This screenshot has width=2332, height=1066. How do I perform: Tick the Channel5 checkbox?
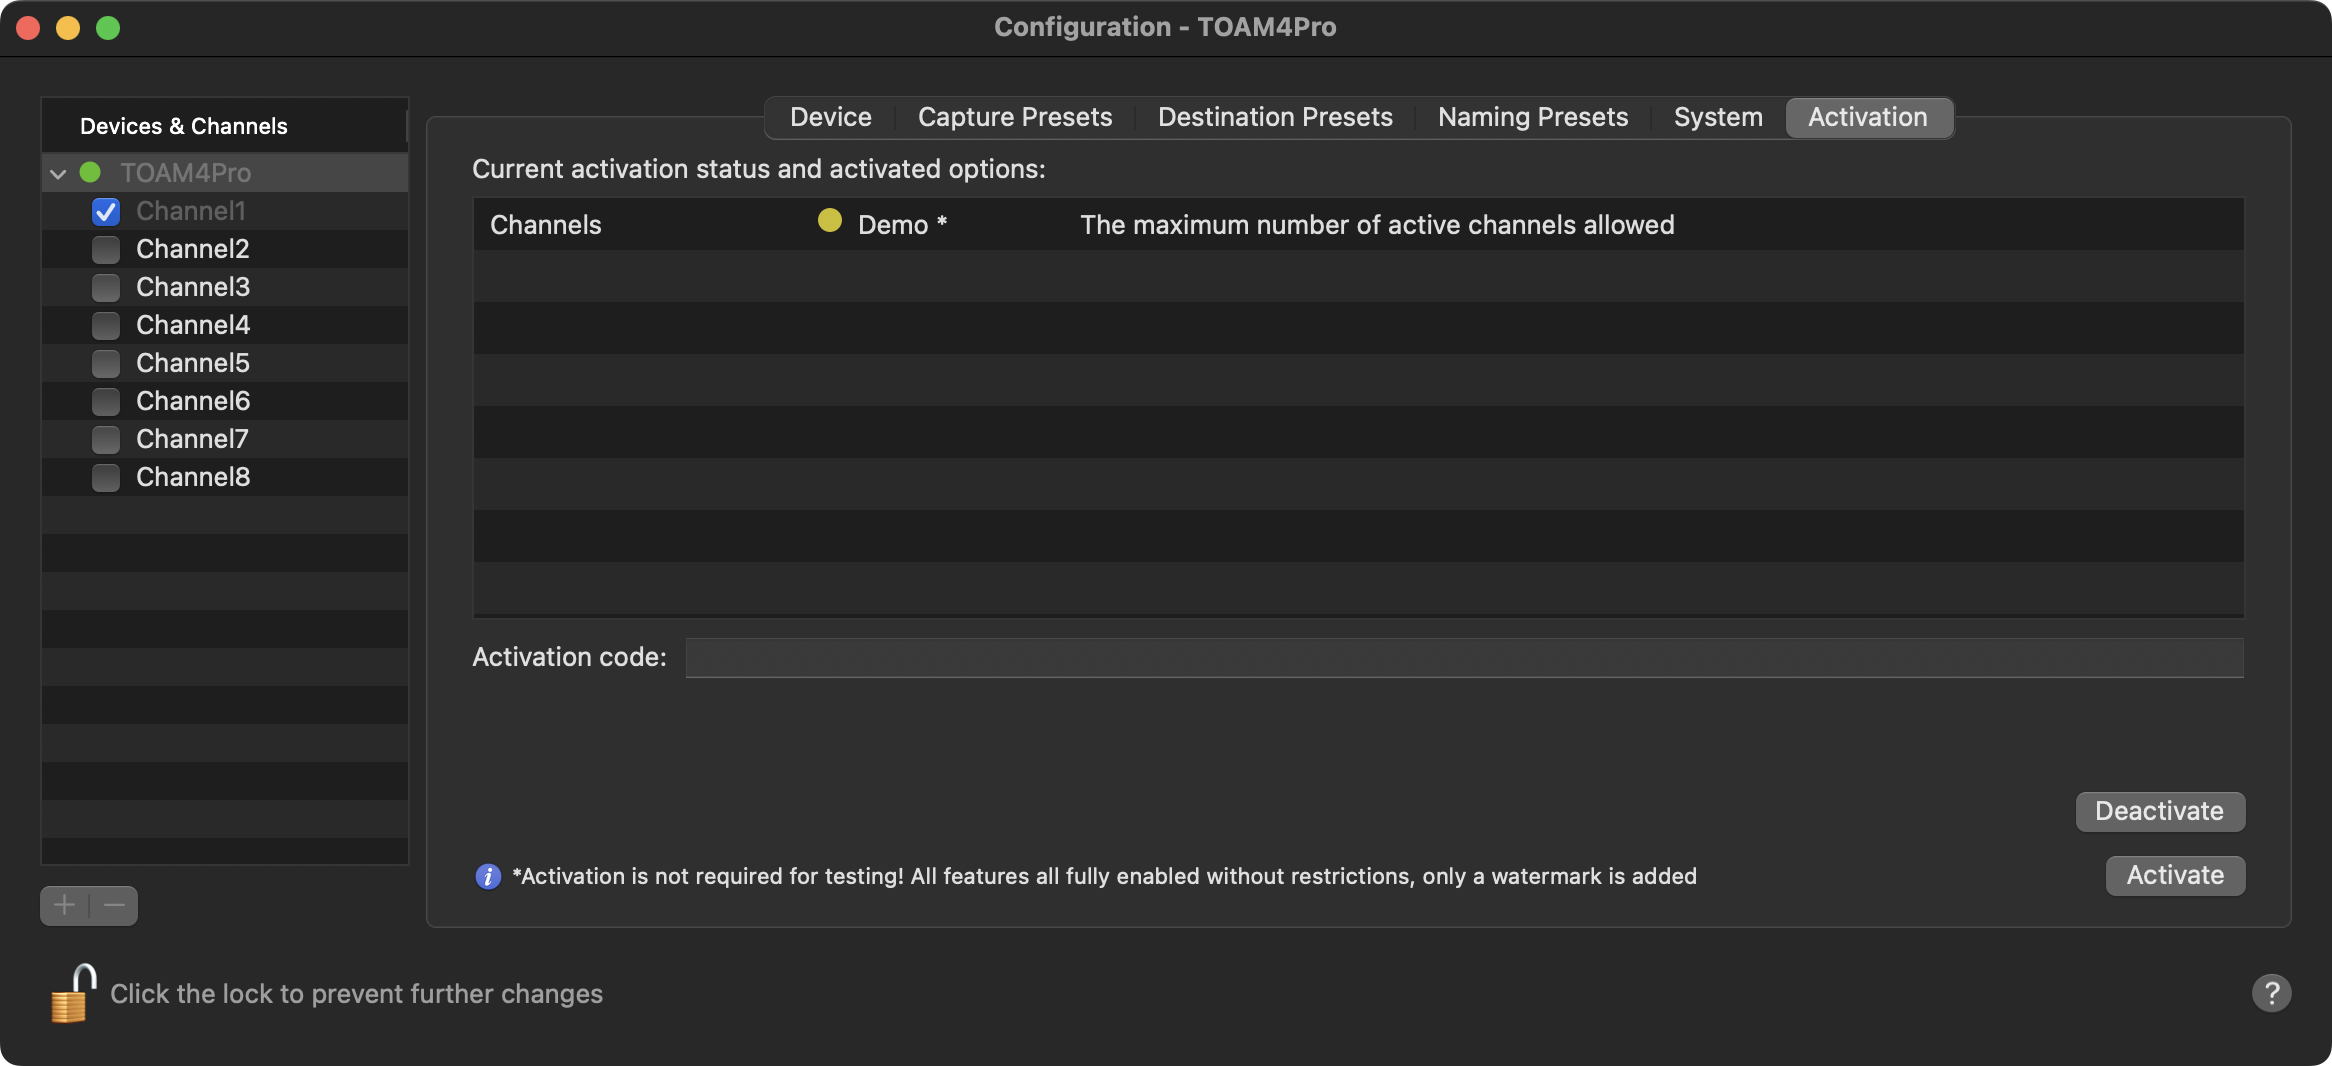tap(106, 364)
